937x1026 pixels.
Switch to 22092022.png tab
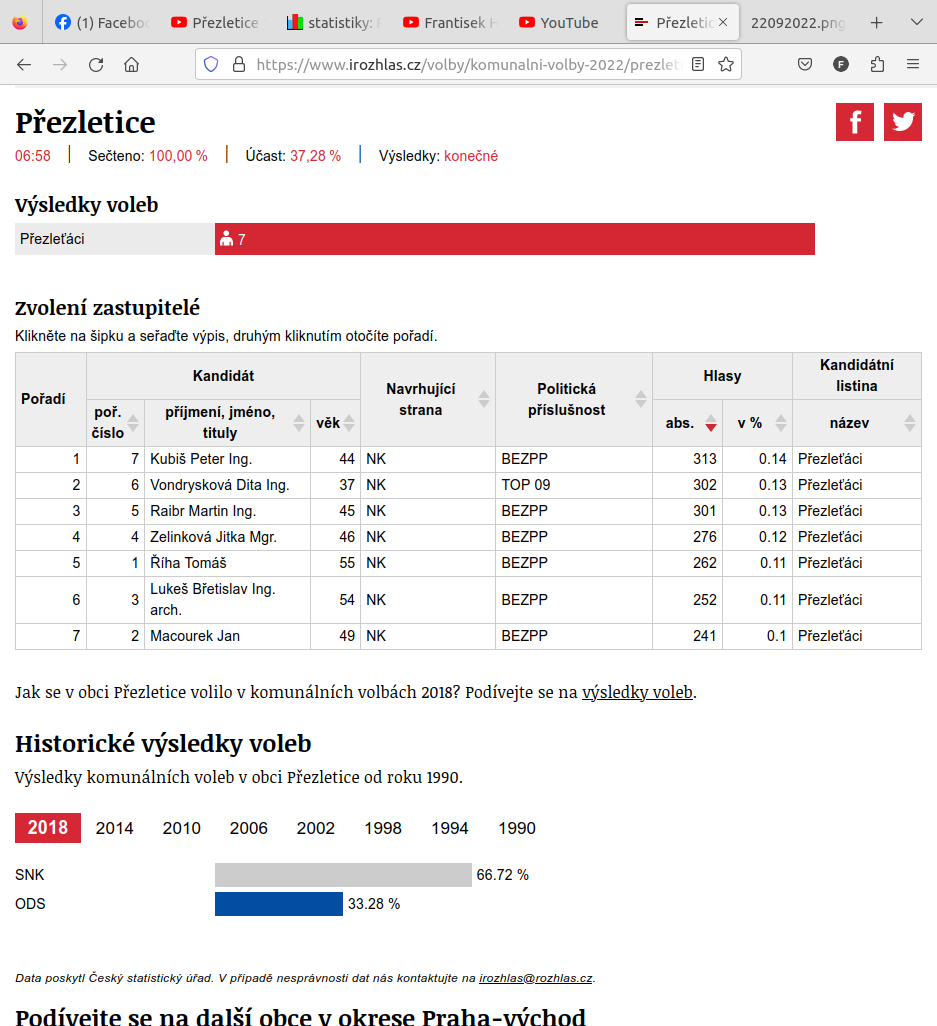798,23
